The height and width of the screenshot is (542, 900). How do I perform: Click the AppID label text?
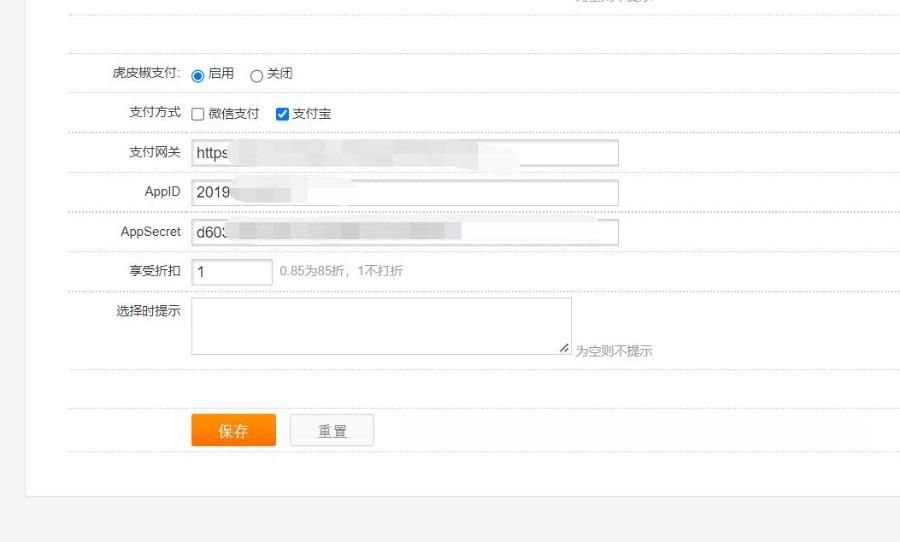(162, 192)
